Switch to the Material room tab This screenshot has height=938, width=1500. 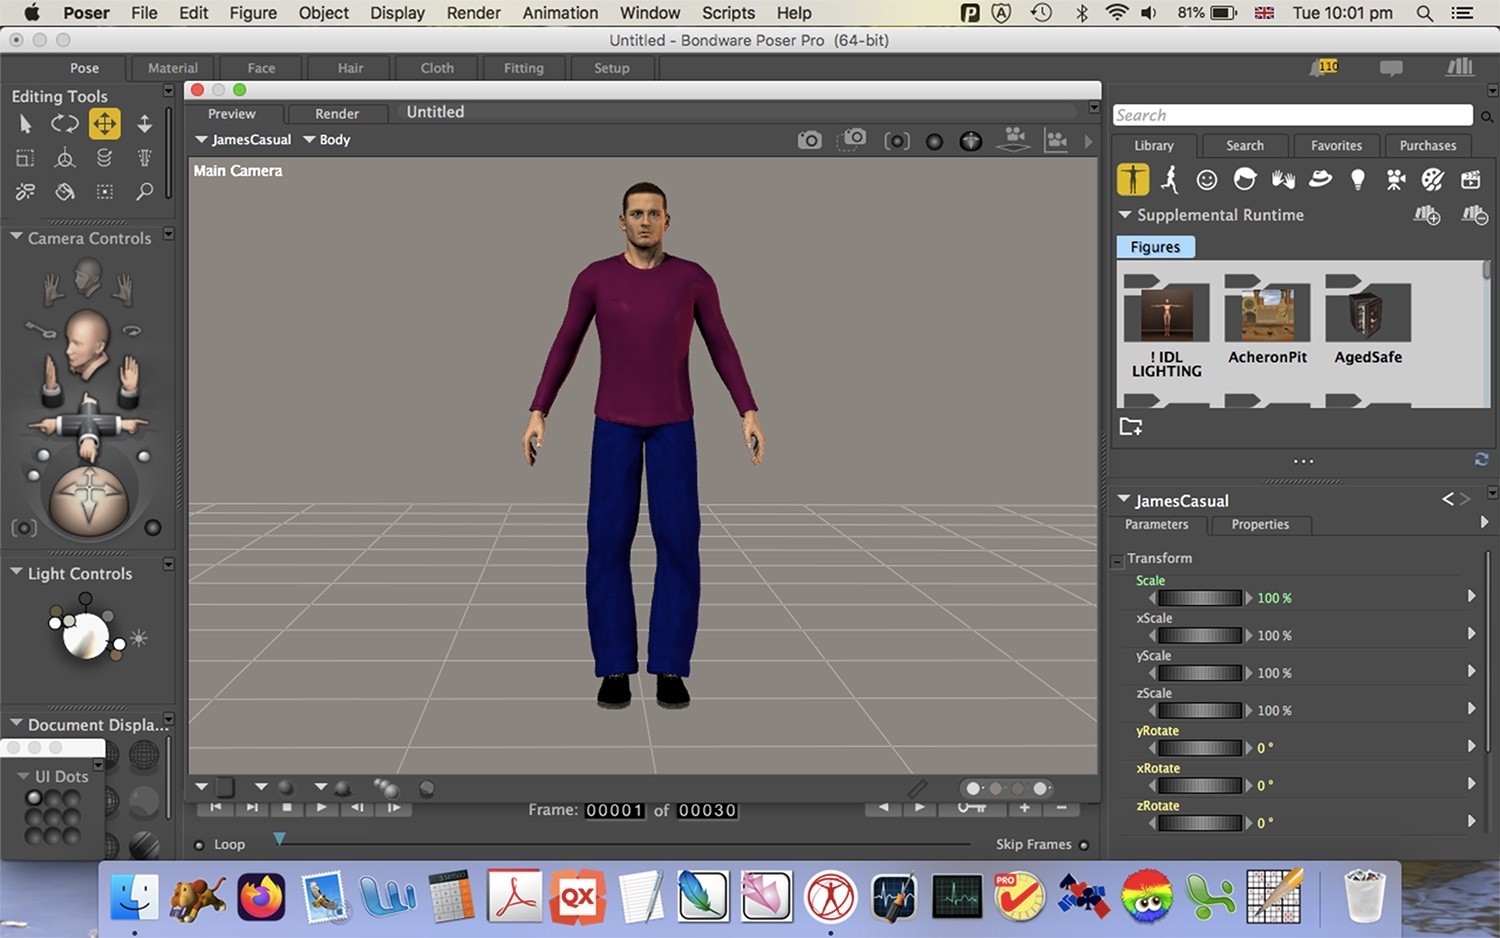tap(172, 68)
